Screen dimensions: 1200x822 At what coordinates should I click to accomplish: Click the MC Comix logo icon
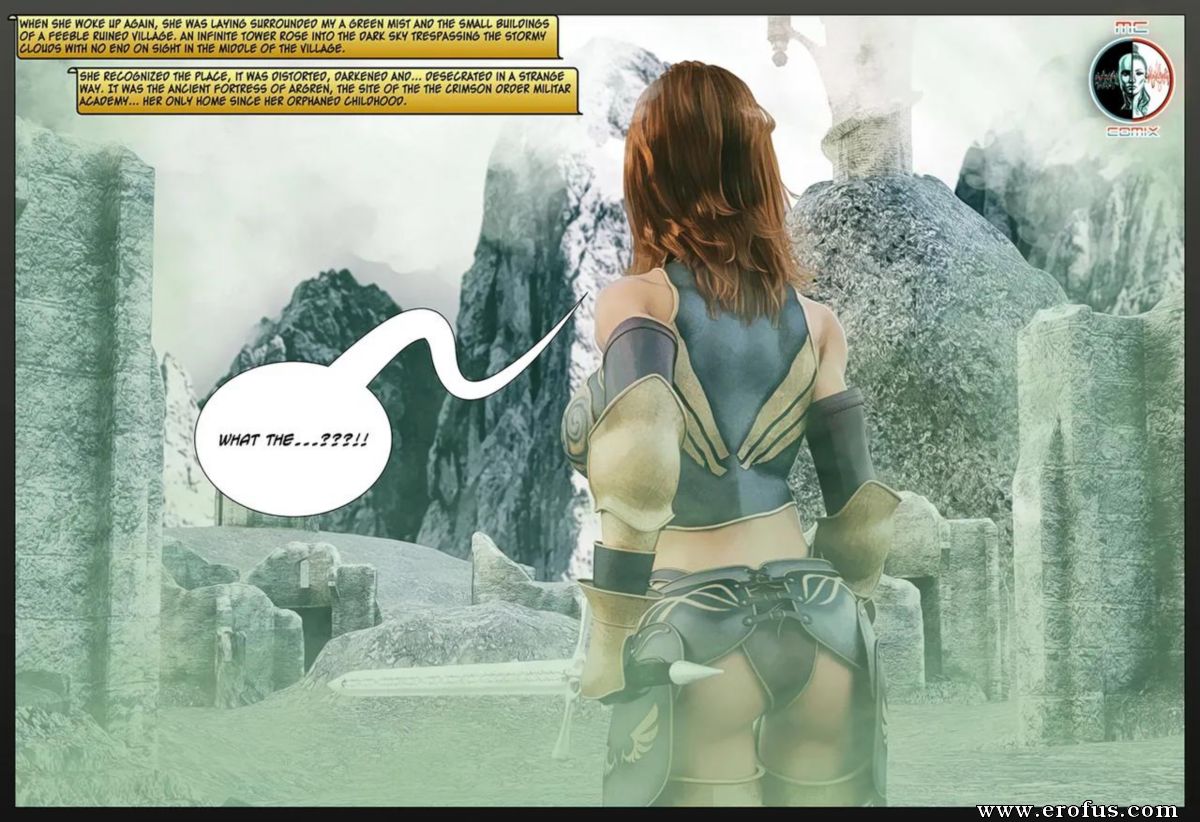click(x=1132, y=79)
